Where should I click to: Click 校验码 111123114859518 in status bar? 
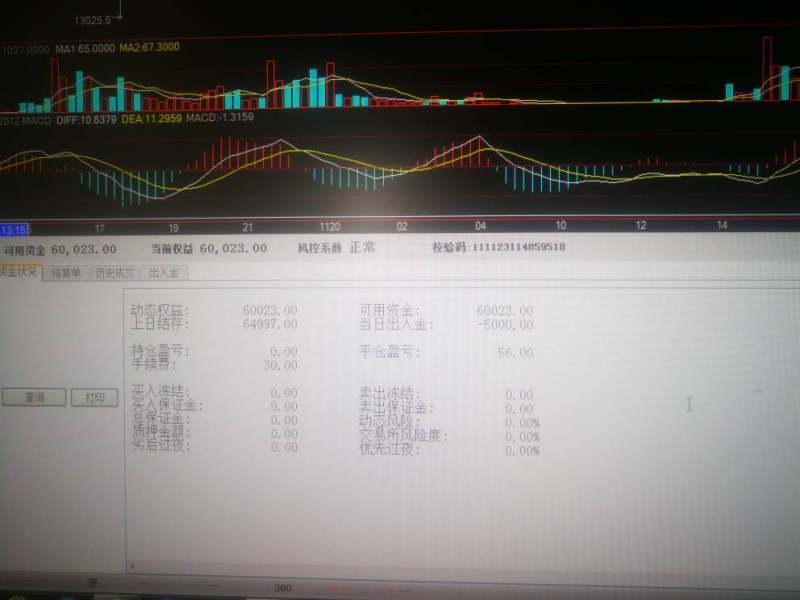(498, 247)
